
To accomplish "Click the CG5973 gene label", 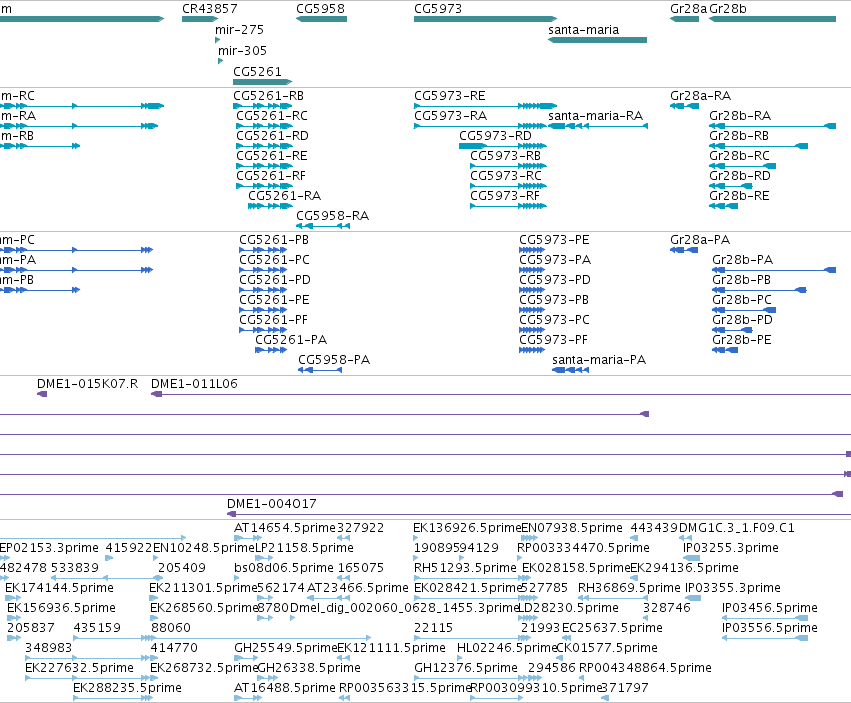I will 438,9.
